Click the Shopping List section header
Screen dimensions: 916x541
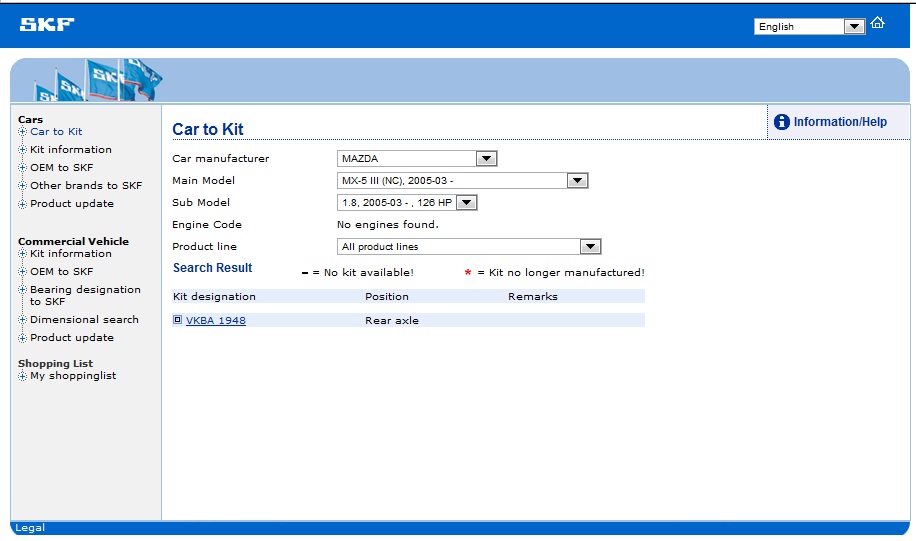[55, 363]
